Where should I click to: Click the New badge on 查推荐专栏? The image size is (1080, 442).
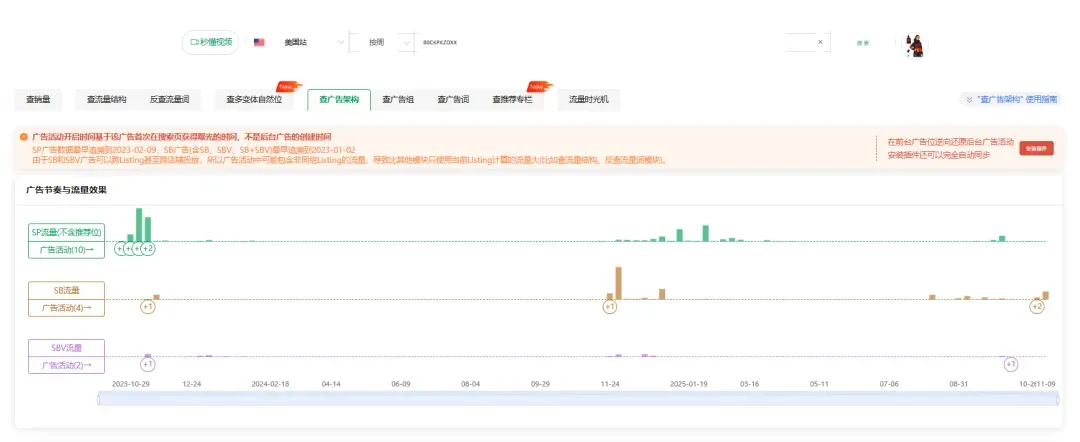coord(539,87)
